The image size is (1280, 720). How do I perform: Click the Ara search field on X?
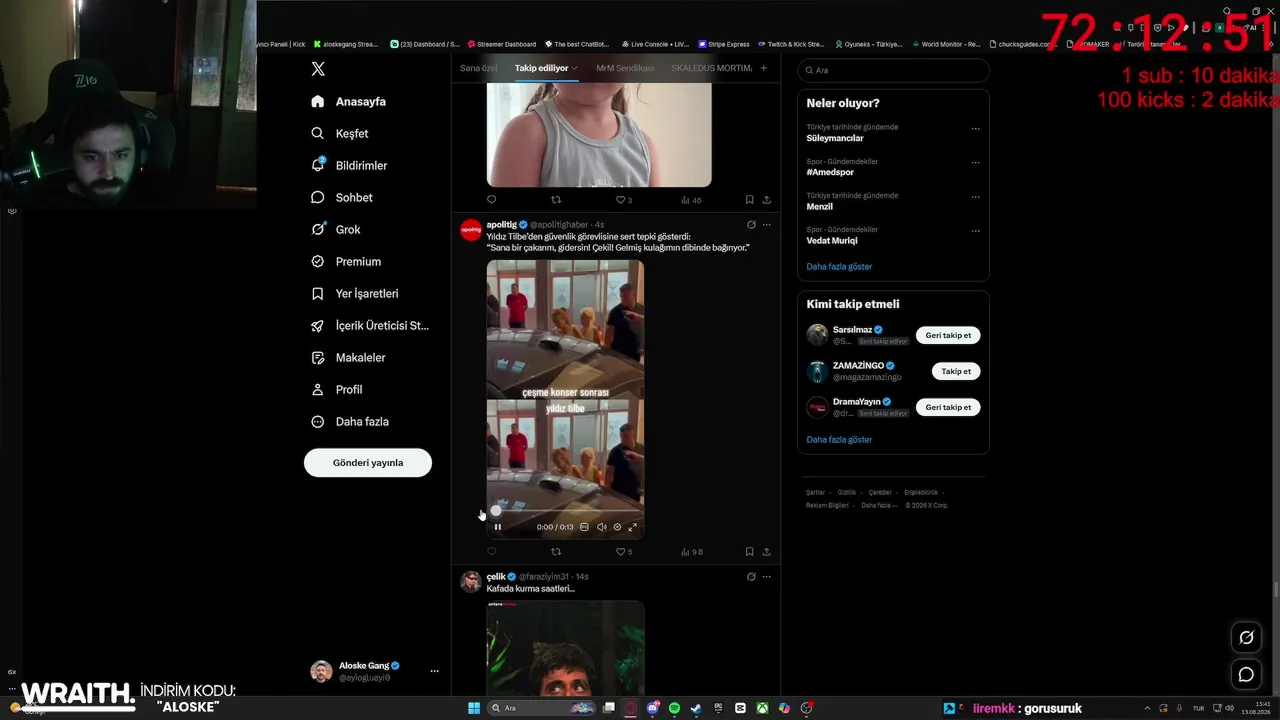pyautogui.click(x=893, y=70)
